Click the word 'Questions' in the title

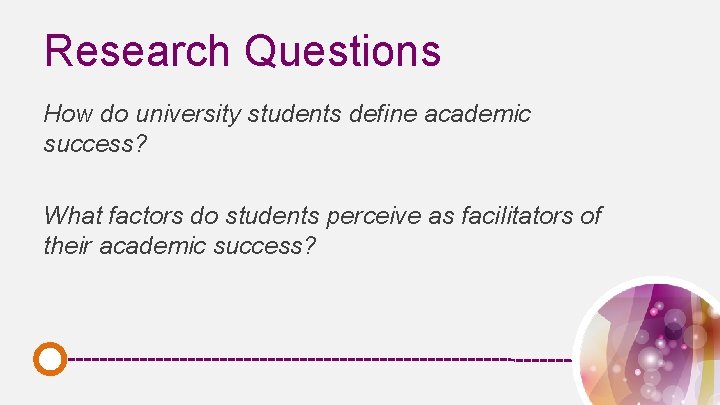coord(343,52)
